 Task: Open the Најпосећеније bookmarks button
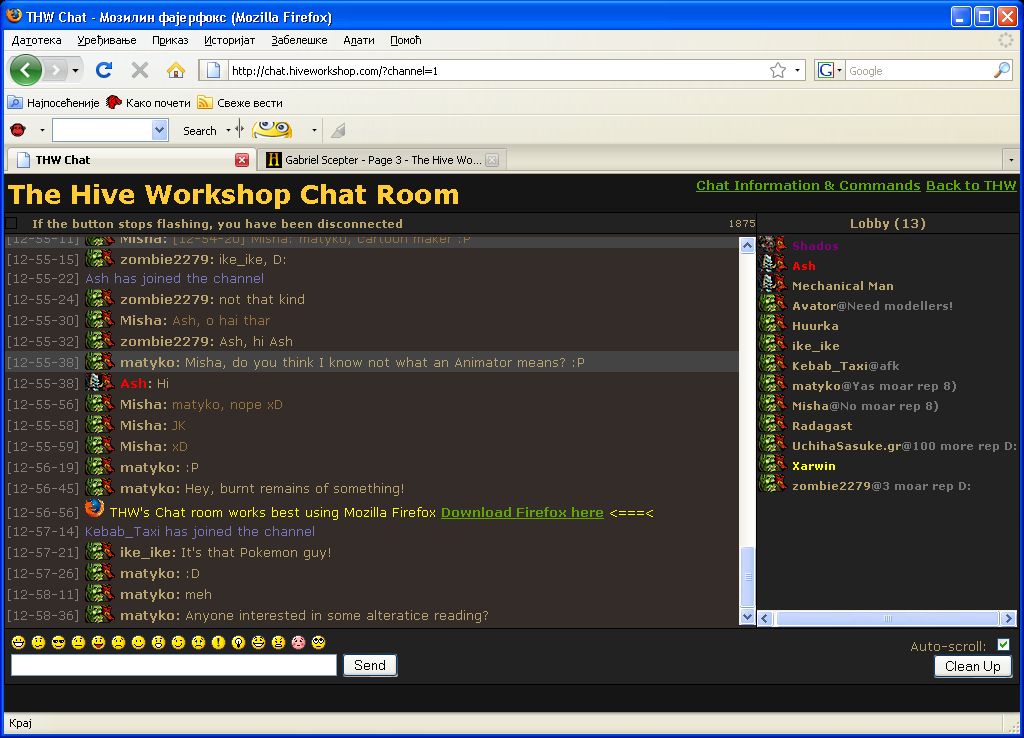[53, 103]
